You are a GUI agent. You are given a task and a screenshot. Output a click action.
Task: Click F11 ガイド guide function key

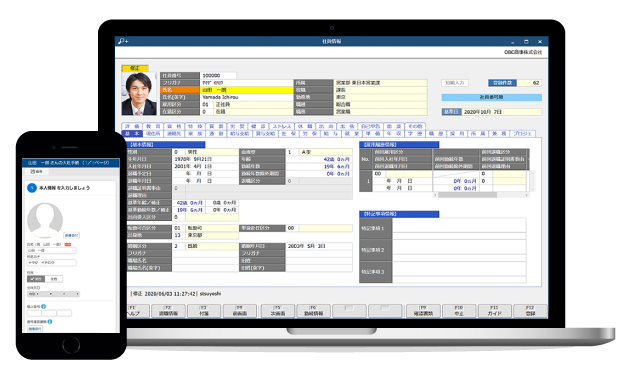pos(494,311)
